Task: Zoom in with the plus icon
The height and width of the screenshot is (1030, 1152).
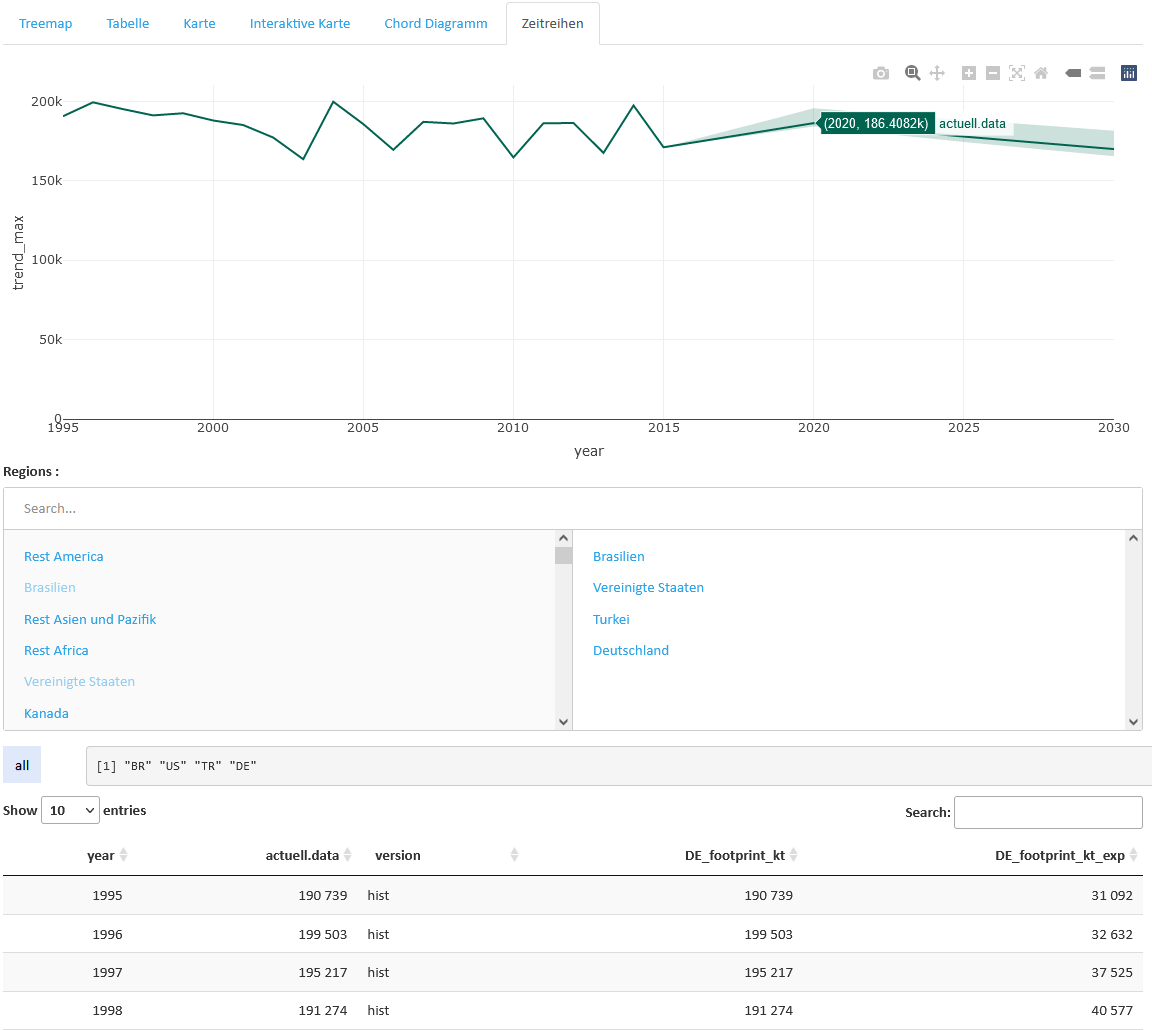Action: (x=969, y=73)
